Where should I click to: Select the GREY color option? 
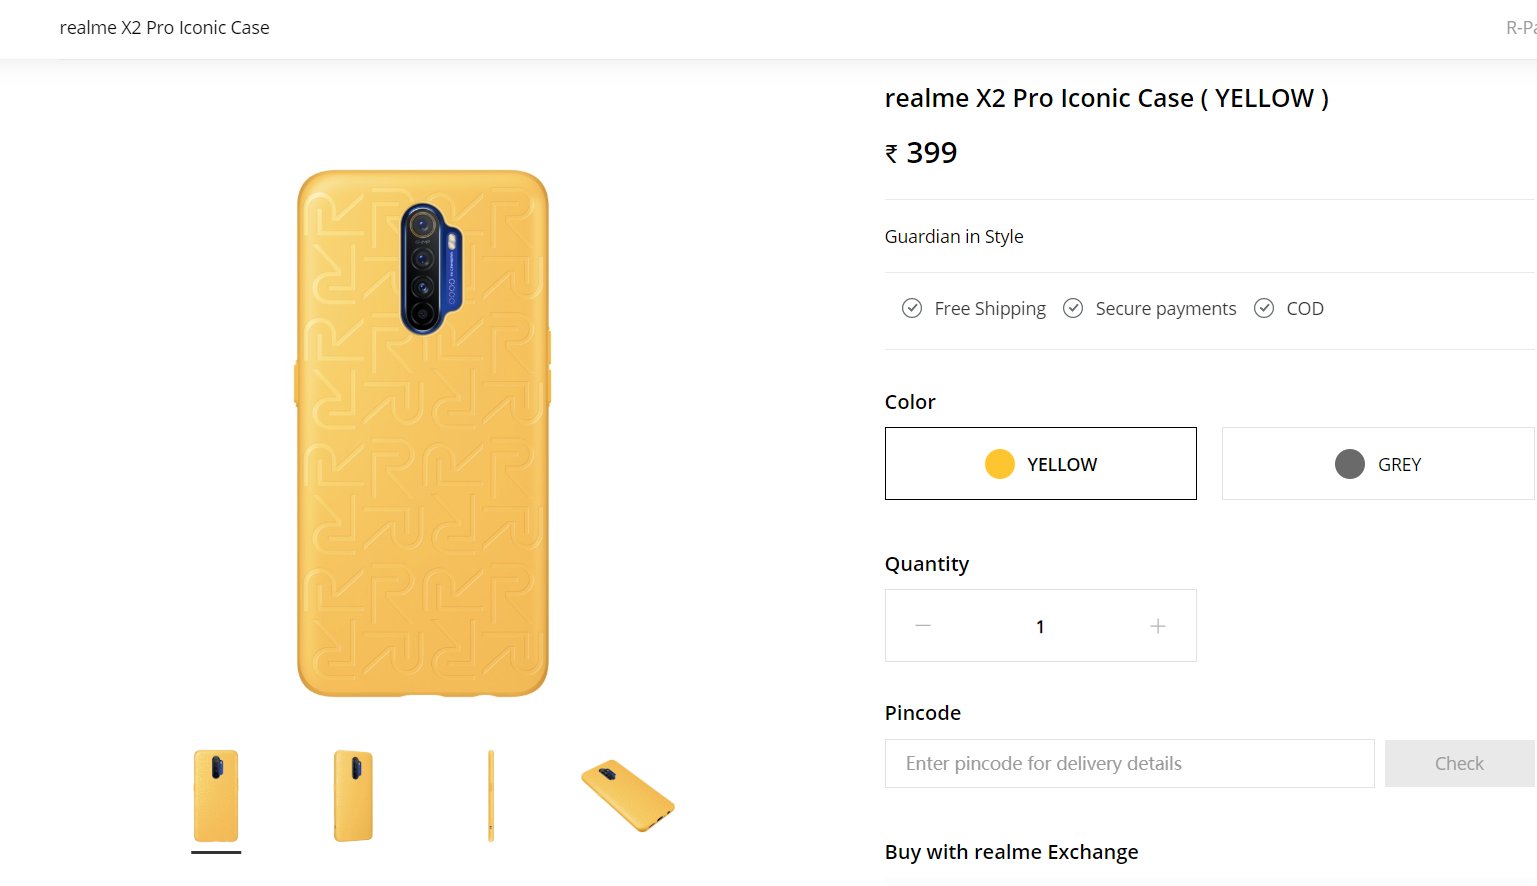pos(1378,464)
